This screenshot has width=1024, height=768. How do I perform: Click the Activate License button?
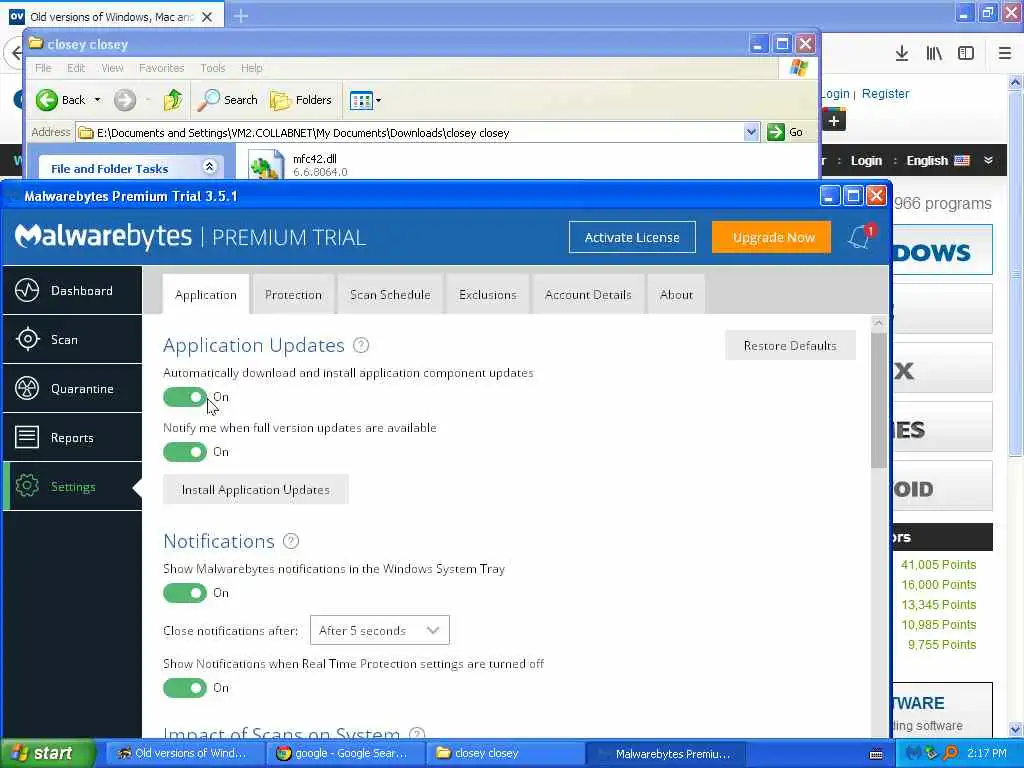(x=632, y=237)
